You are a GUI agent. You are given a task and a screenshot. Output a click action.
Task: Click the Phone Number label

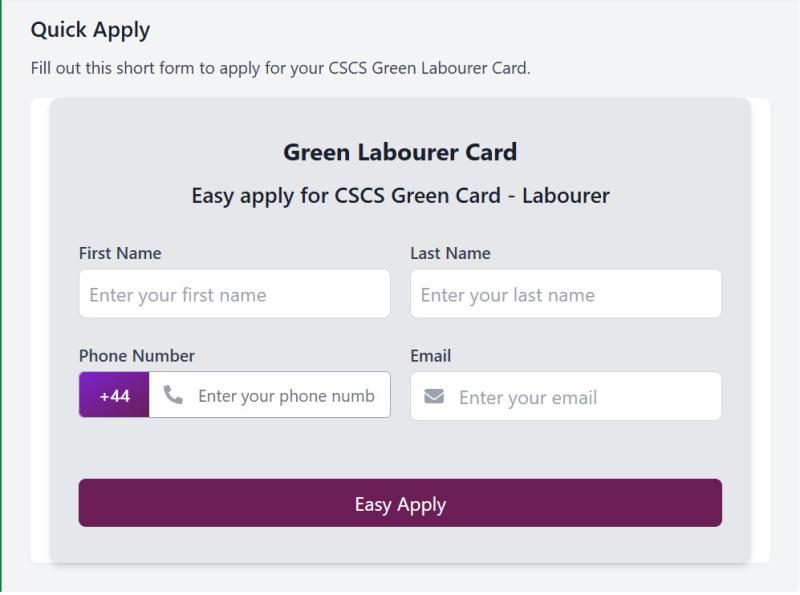point(137,355)
